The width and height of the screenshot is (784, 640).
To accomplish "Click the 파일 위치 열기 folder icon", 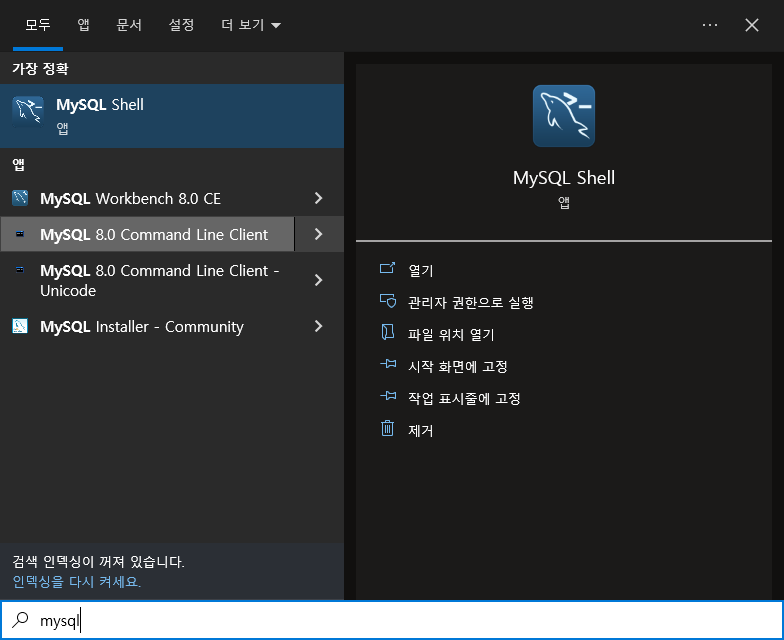I will click(388, 332).
